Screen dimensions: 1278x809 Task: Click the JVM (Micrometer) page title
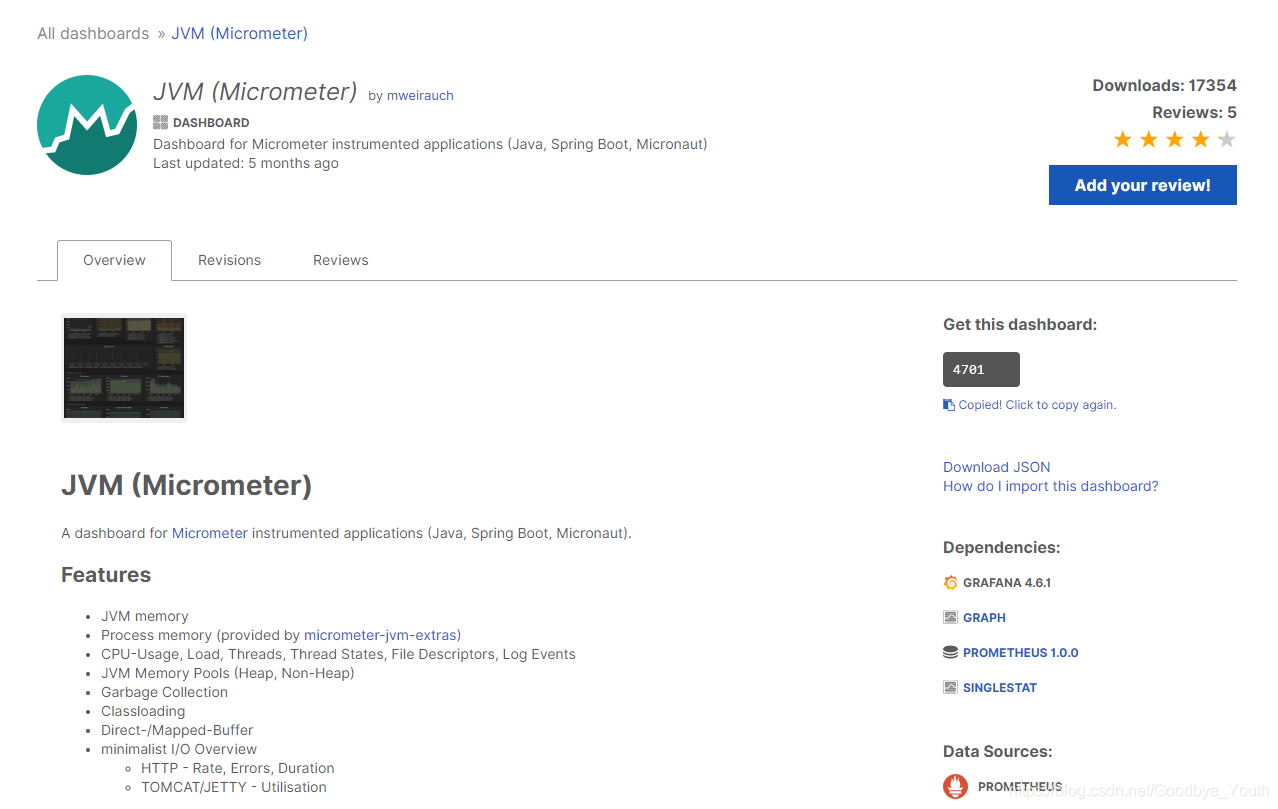click(x=255, y=91)
